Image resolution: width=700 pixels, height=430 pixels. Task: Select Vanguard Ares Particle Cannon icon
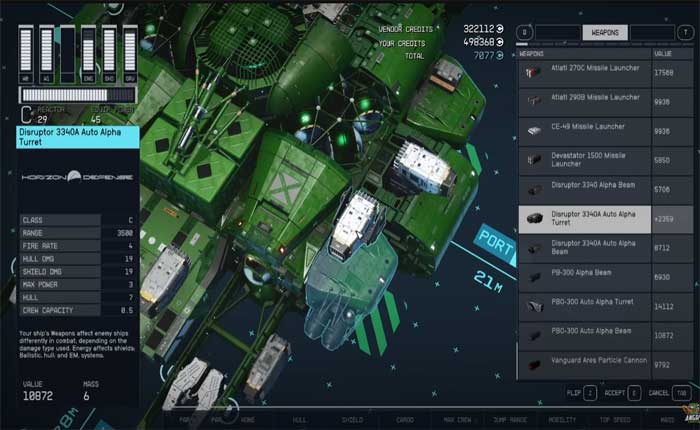(532, 362)
